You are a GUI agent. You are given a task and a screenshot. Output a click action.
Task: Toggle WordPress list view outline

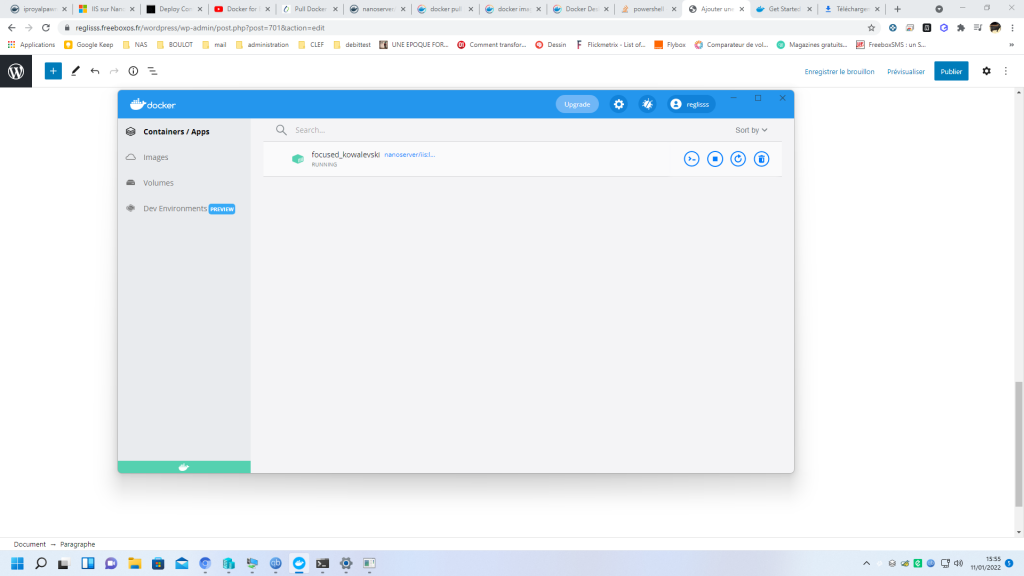click(x=153, y=71)
